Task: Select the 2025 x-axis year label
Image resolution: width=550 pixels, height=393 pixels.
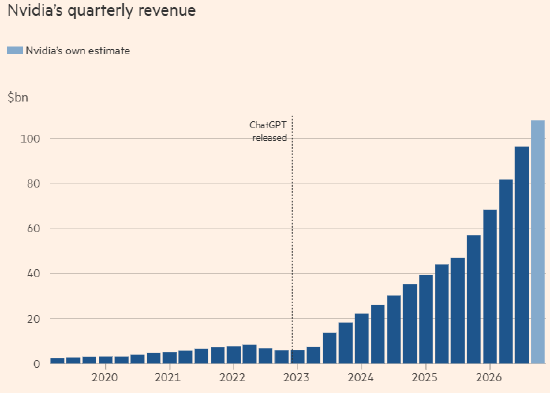Action: [424, 378]
